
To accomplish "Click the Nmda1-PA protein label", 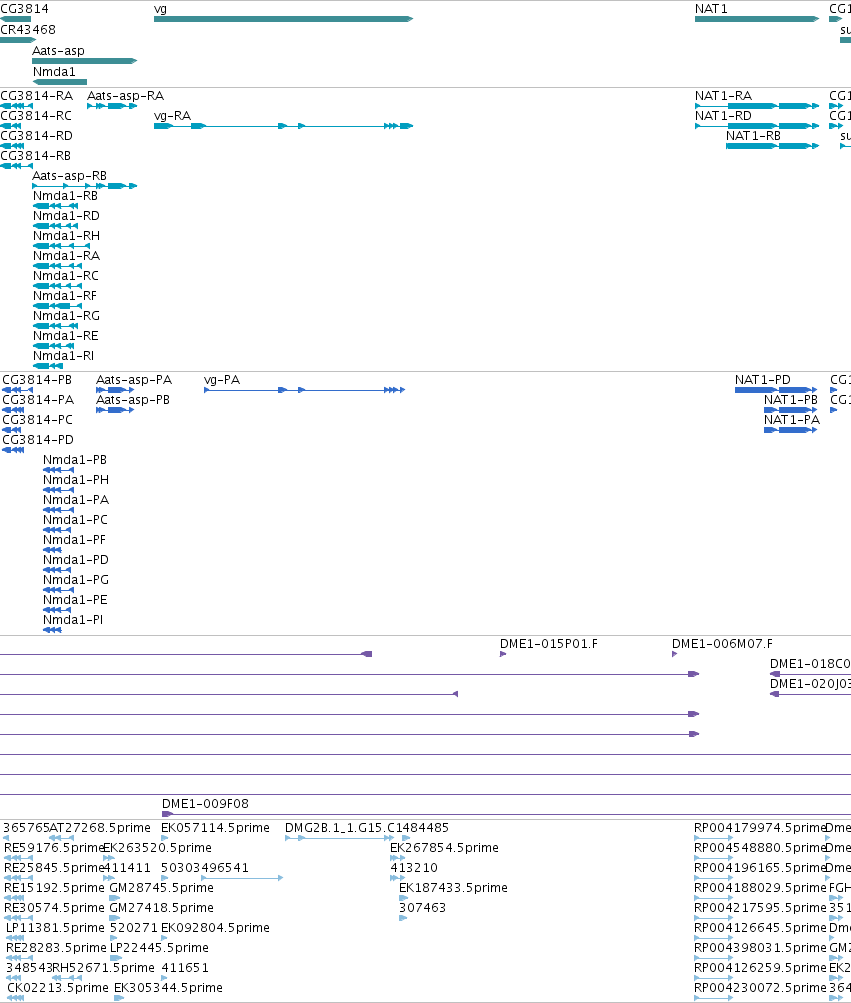I will [76, 500].
